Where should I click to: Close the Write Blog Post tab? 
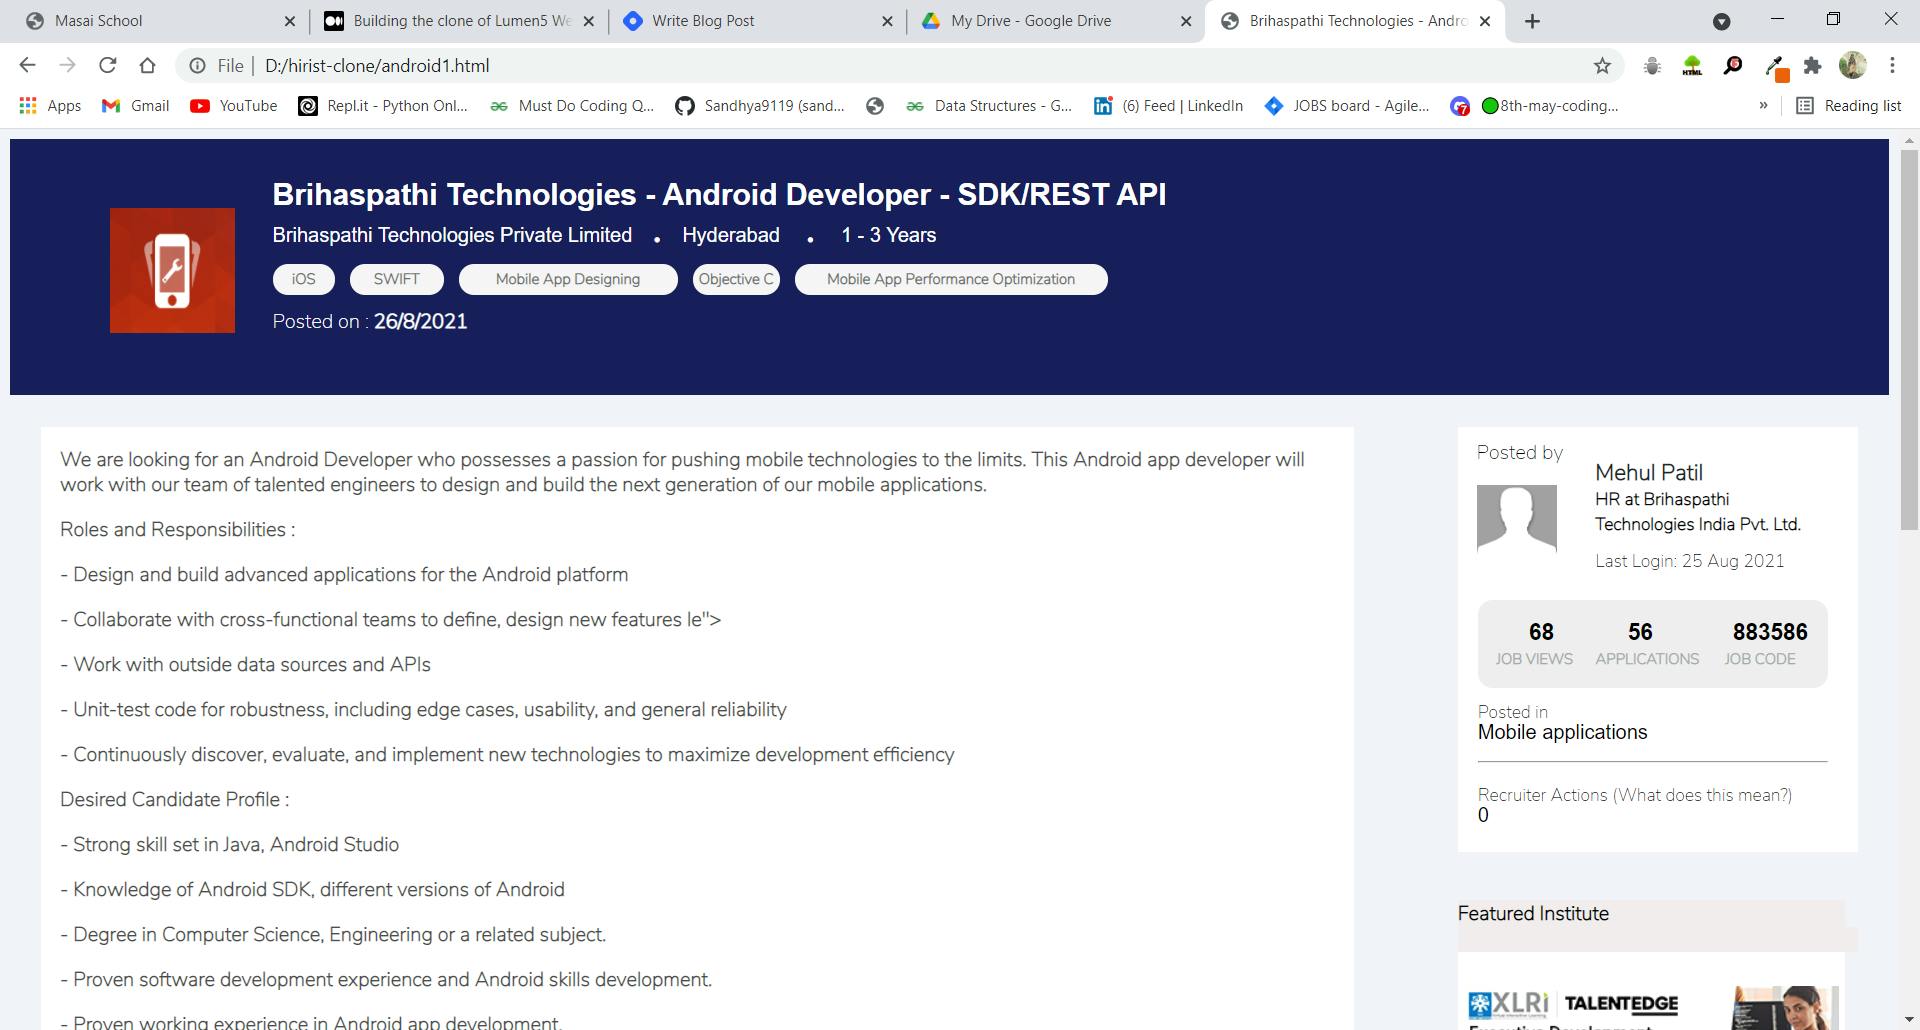point(887,20)
